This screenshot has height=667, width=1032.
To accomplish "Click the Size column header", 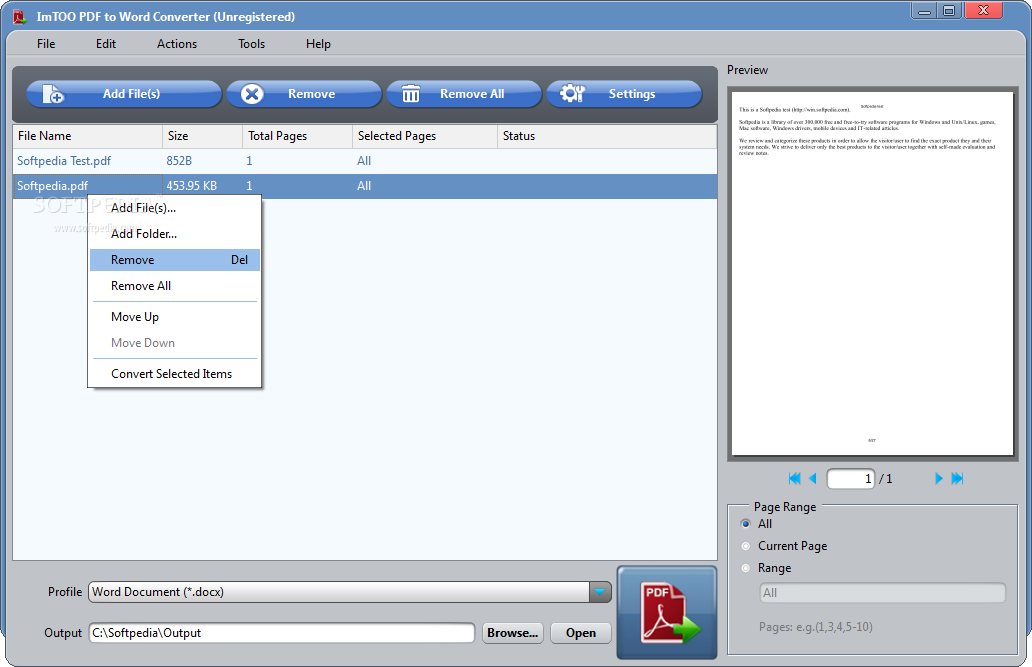I will pyautogui.click(x=203, y=136).
